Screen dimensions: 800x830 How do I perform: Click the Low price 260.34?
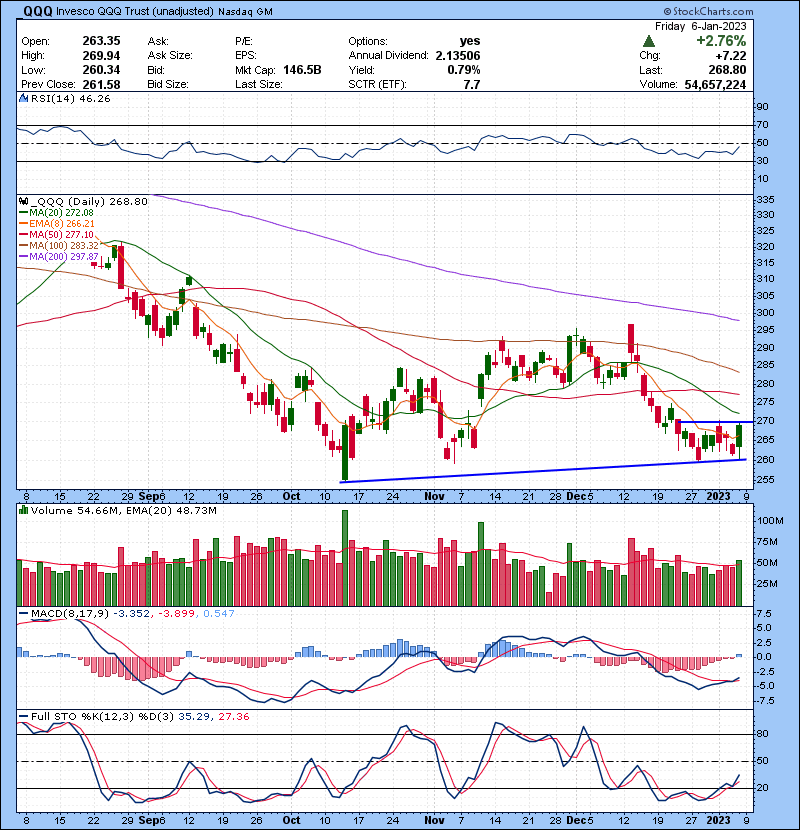(x=101, y=70)
